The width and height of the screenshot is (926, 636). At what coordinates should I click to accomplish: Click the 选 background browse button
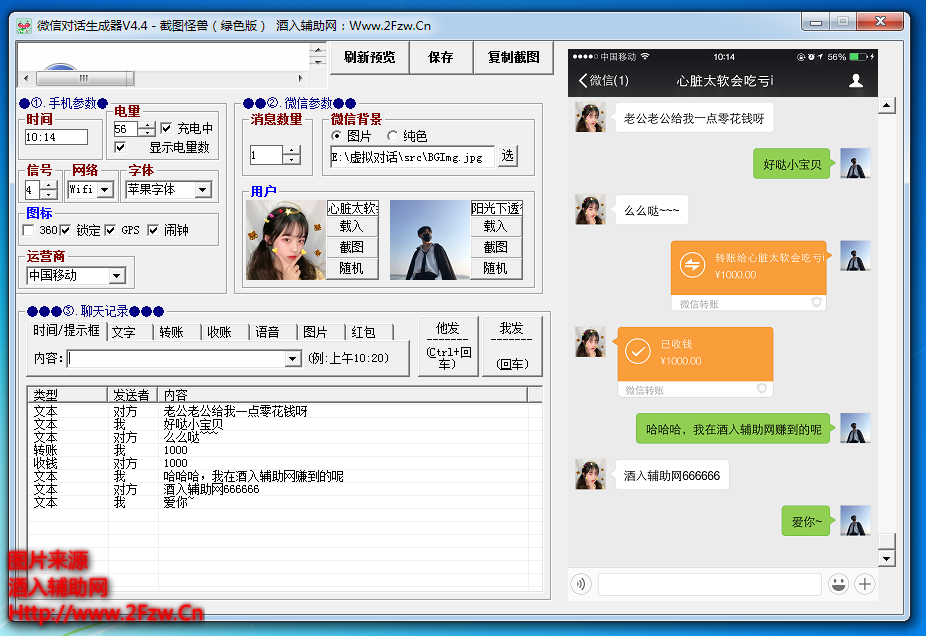(x=508, y=156)
